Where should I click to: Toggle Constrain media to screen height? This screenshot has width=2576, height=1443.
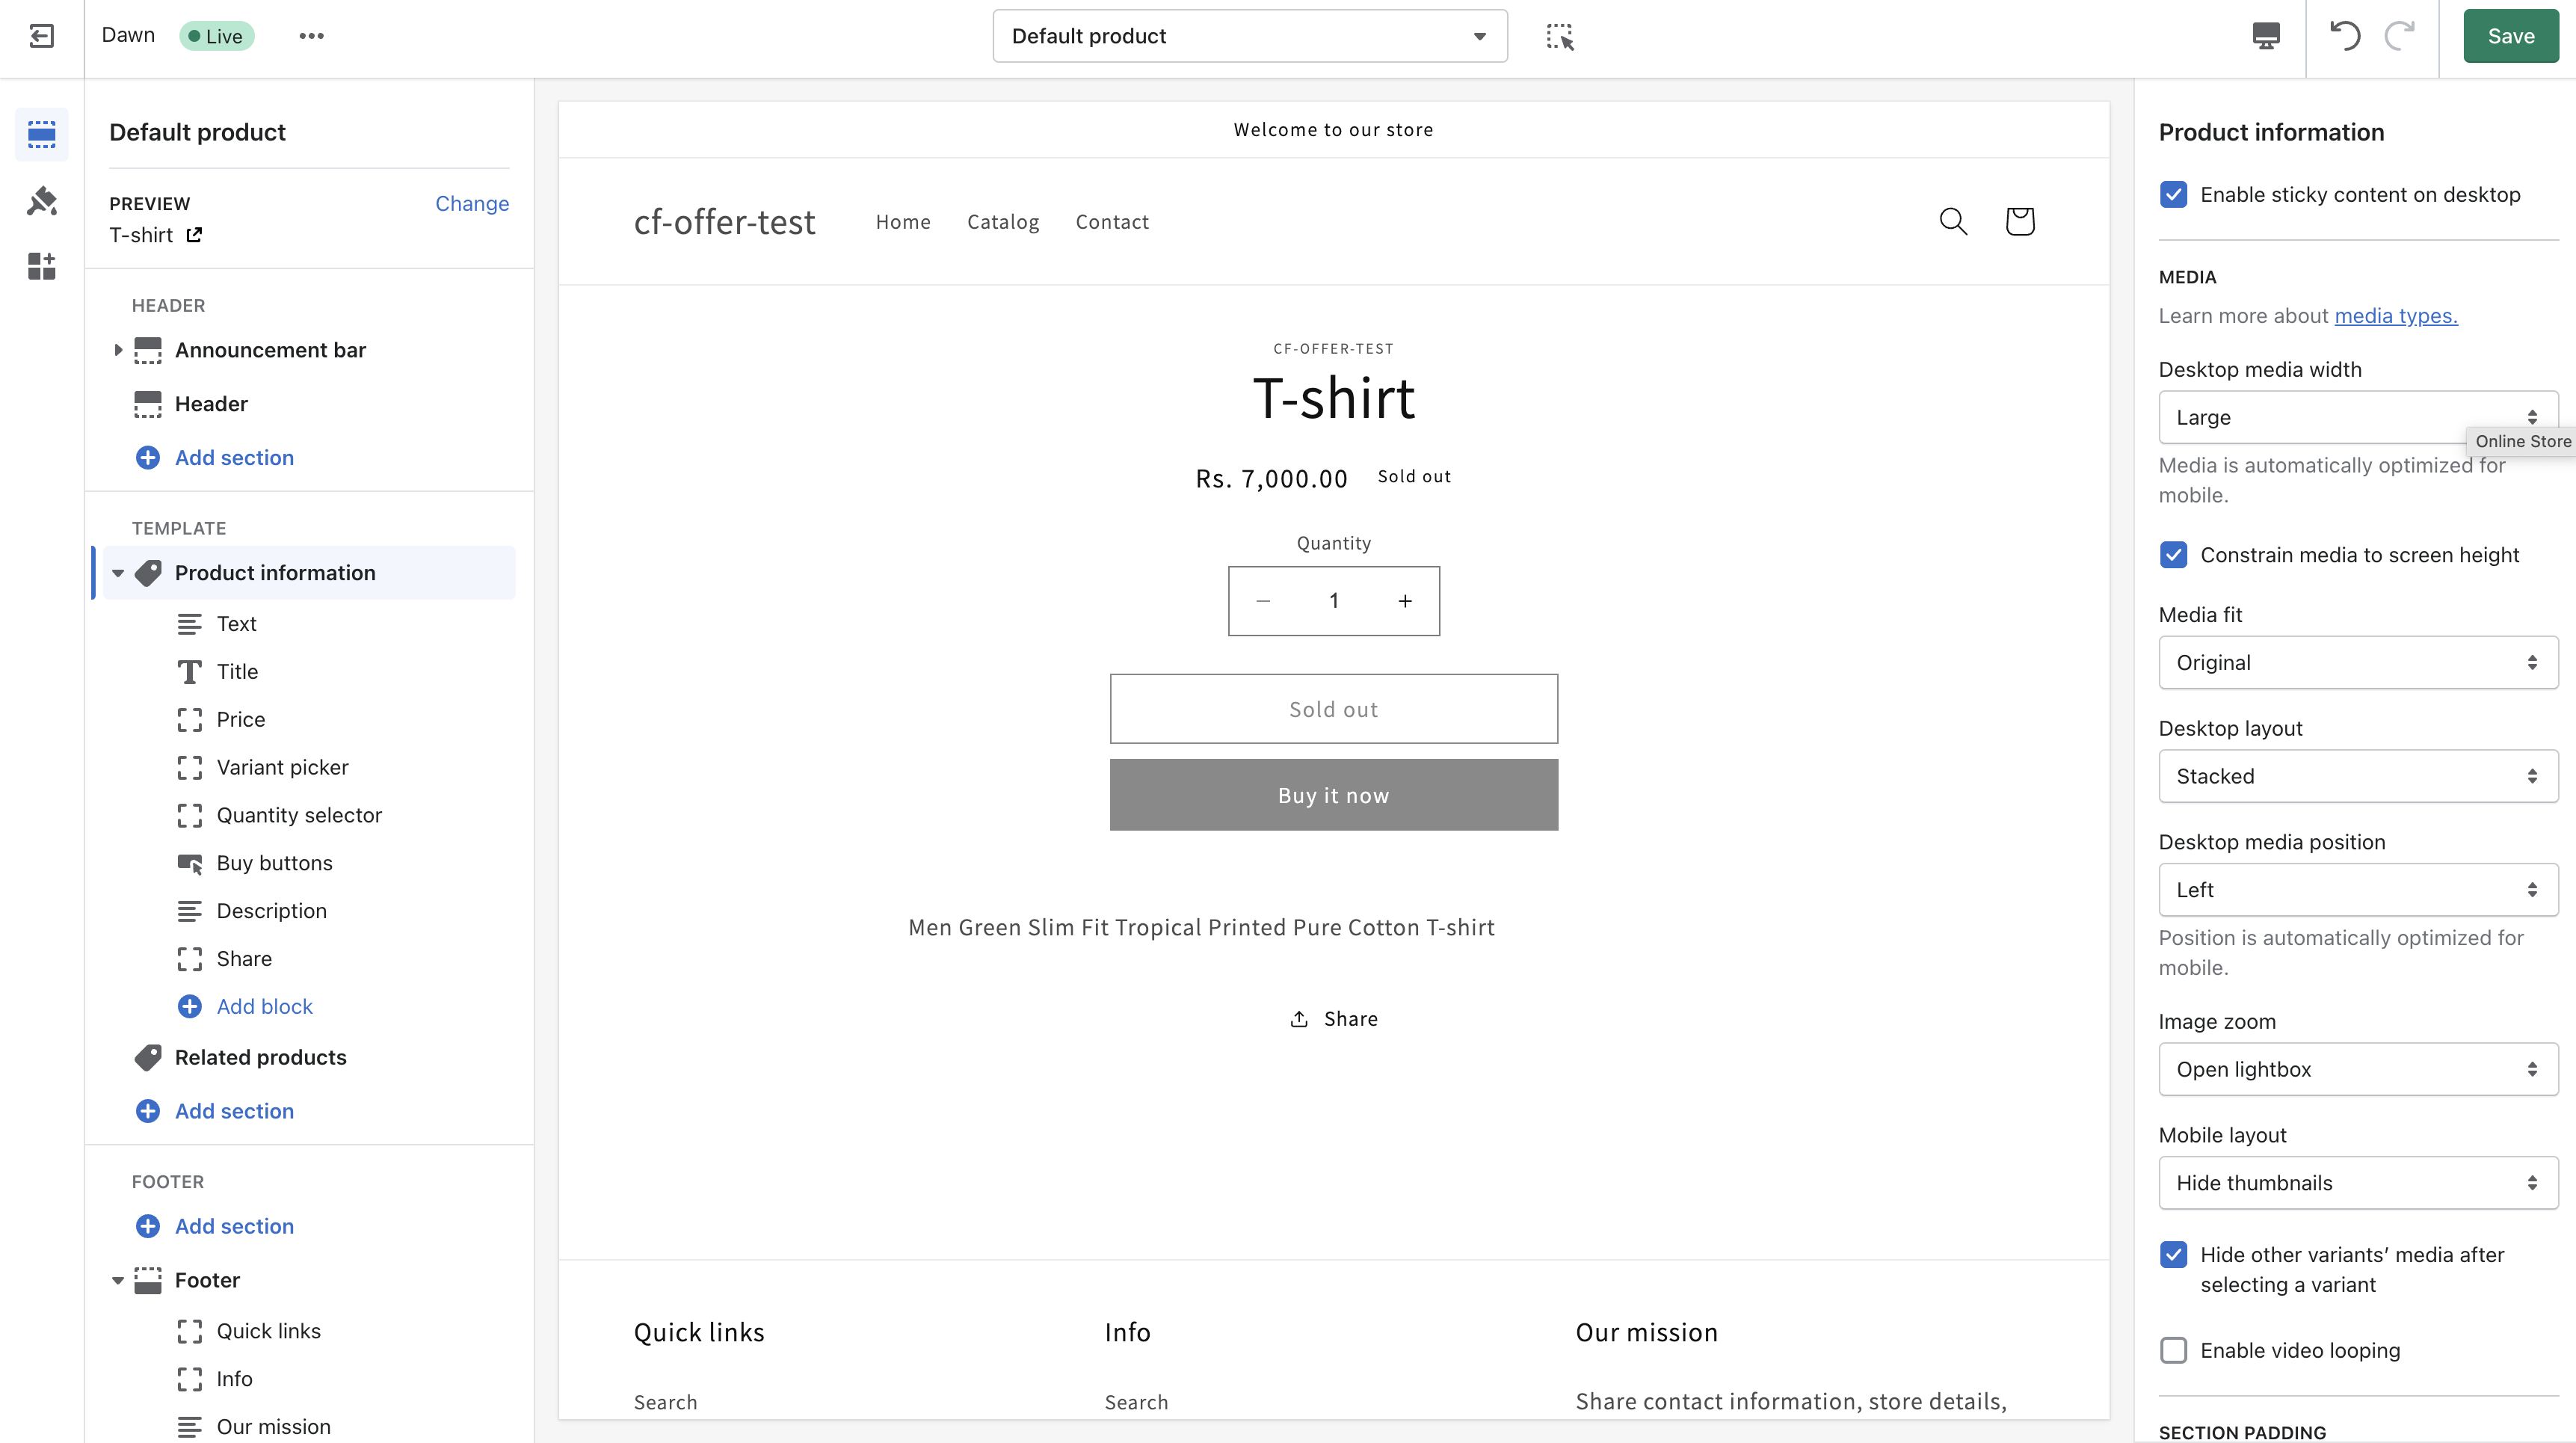[2173, 555]
